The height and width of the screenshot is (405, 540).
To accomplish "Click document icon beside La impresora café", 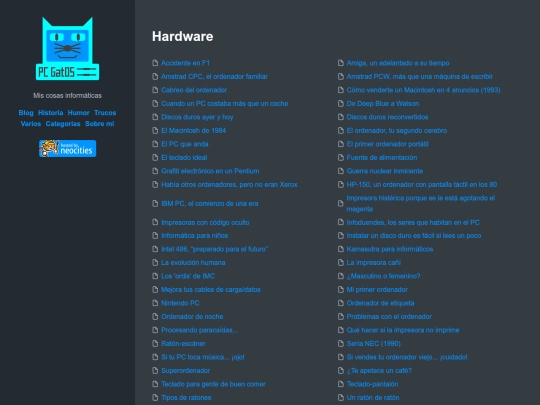I will tap(341, 262).
